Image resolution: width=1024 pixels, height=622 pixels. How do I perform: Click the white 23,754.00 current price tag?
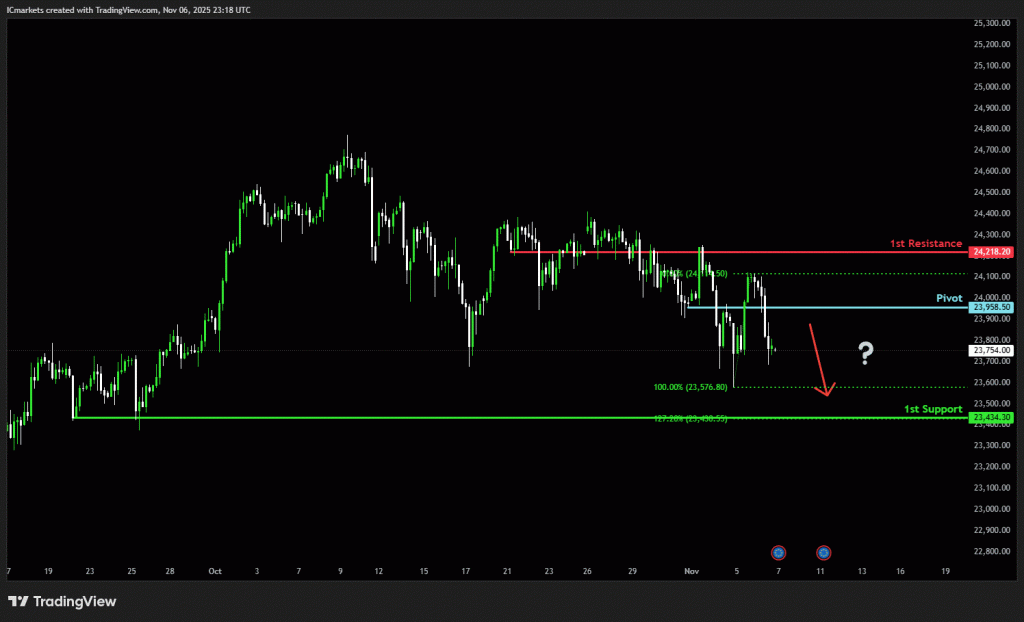[x=991, y=351]
